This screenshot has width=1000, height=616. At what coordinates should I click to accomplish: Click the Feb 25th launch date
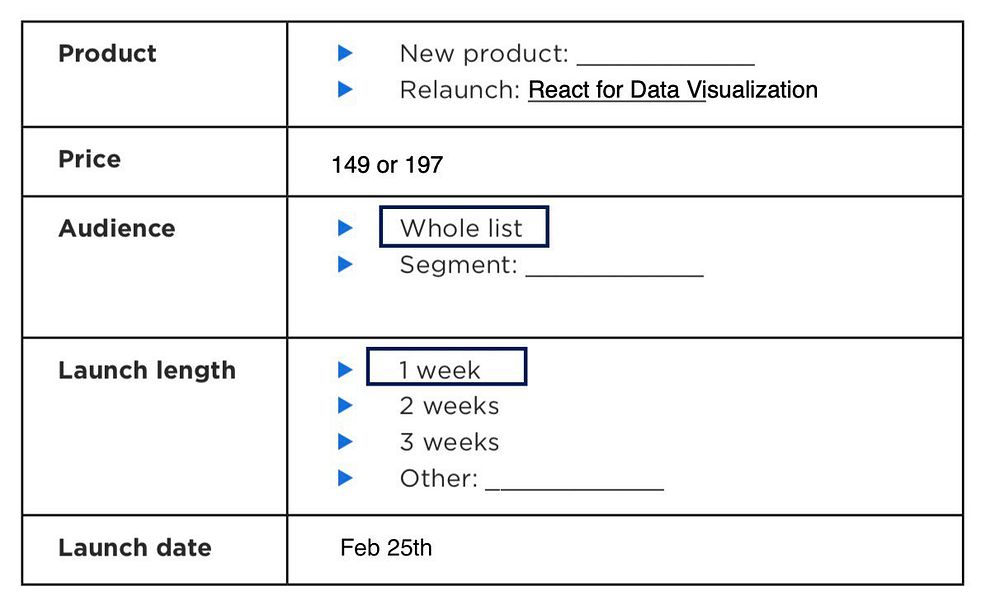coord(386,548)
